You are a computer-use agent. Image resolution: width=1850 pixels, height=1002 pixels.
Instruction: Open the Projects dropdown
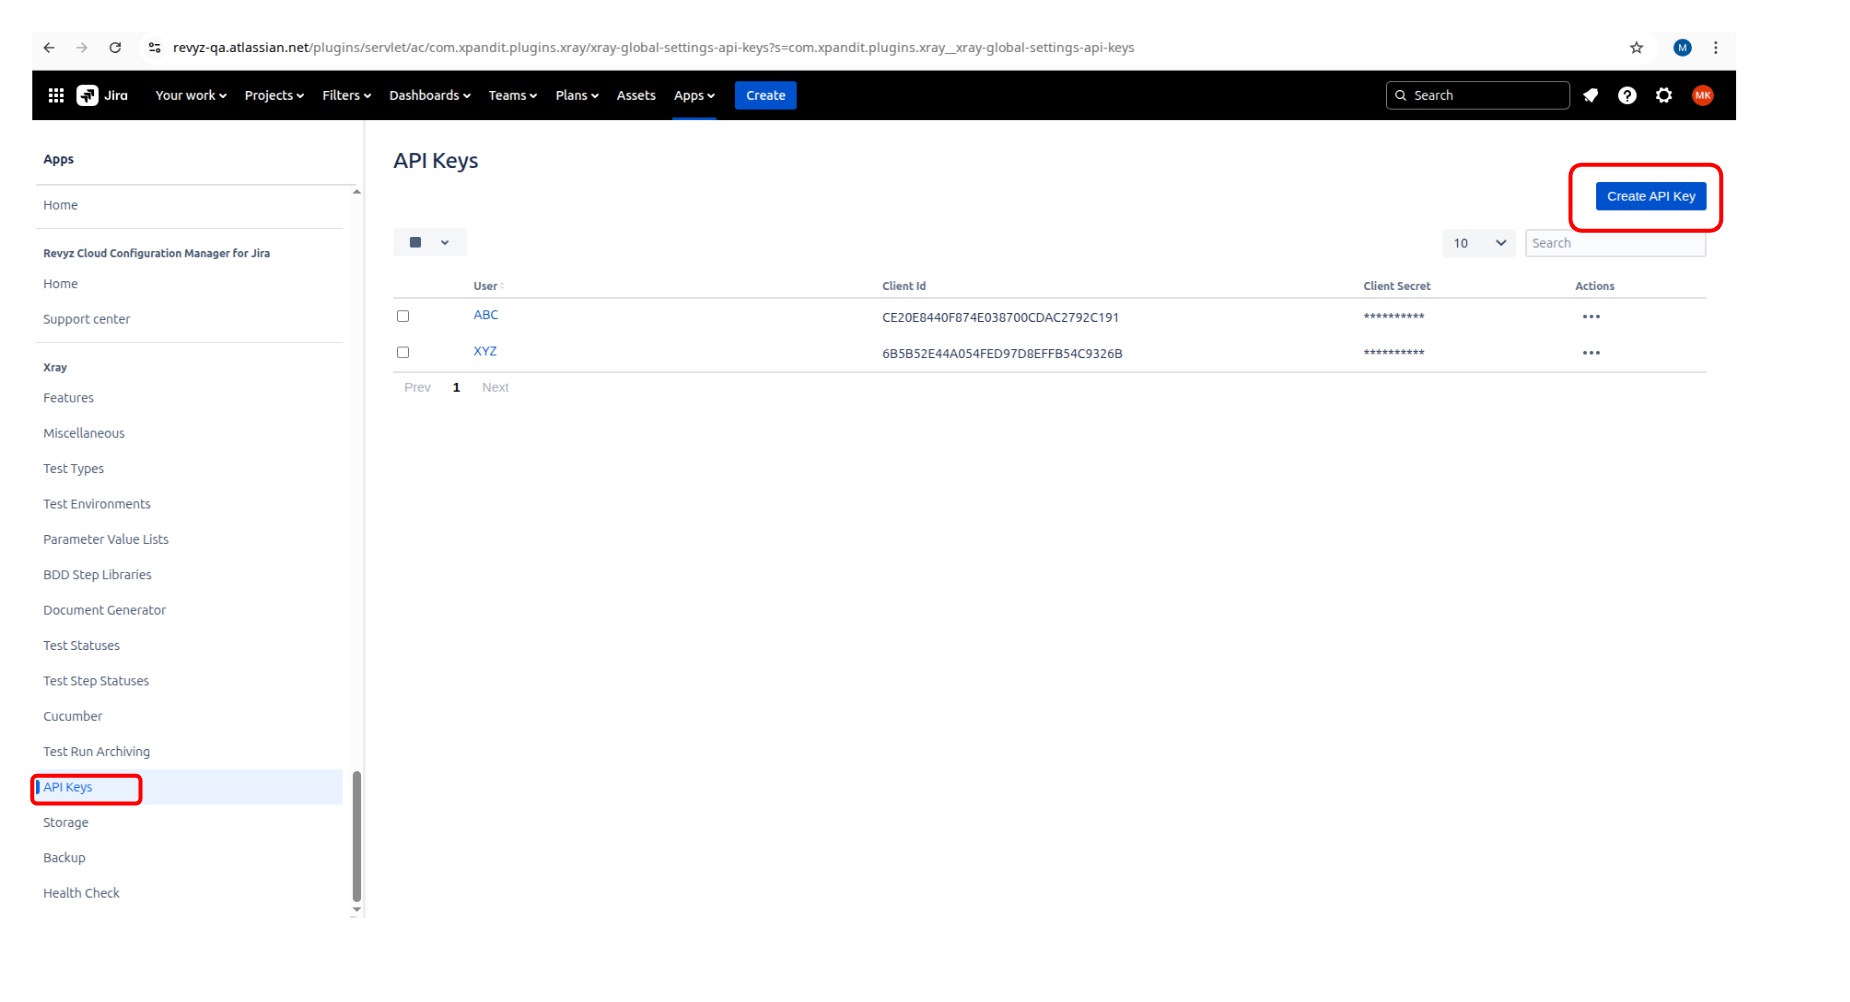(x=273, y=95)
